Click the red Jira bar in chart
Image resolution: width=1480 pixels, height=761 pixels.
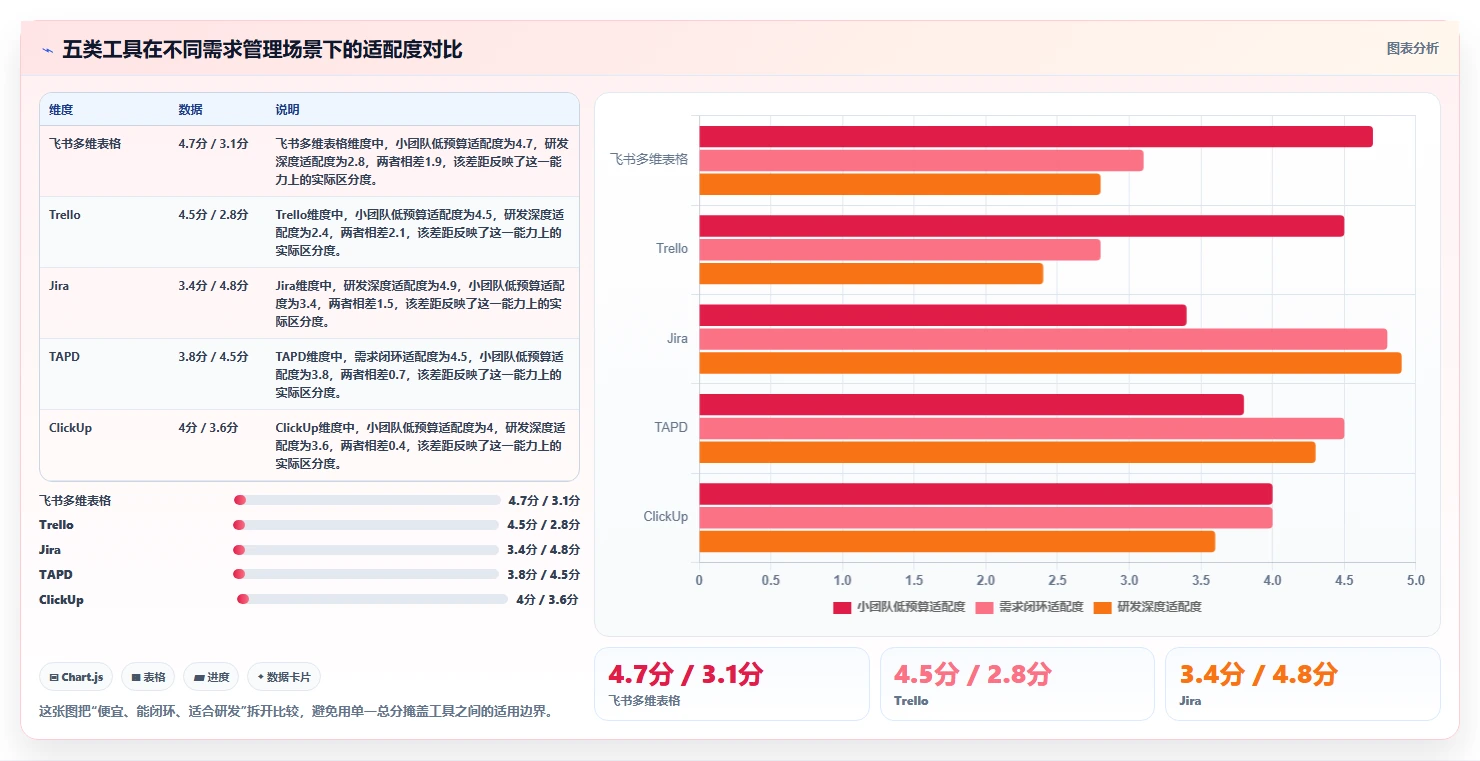point(942,315)
